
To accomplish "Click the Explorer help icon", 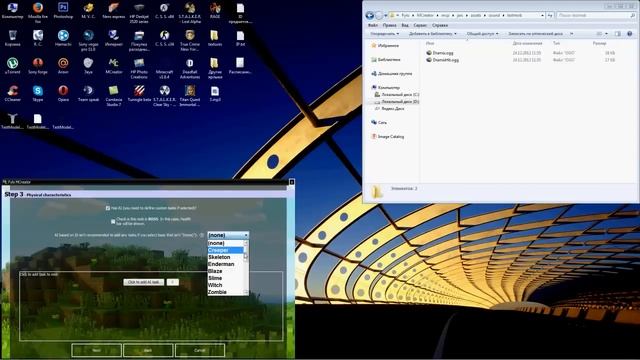I will coord(629,33).
